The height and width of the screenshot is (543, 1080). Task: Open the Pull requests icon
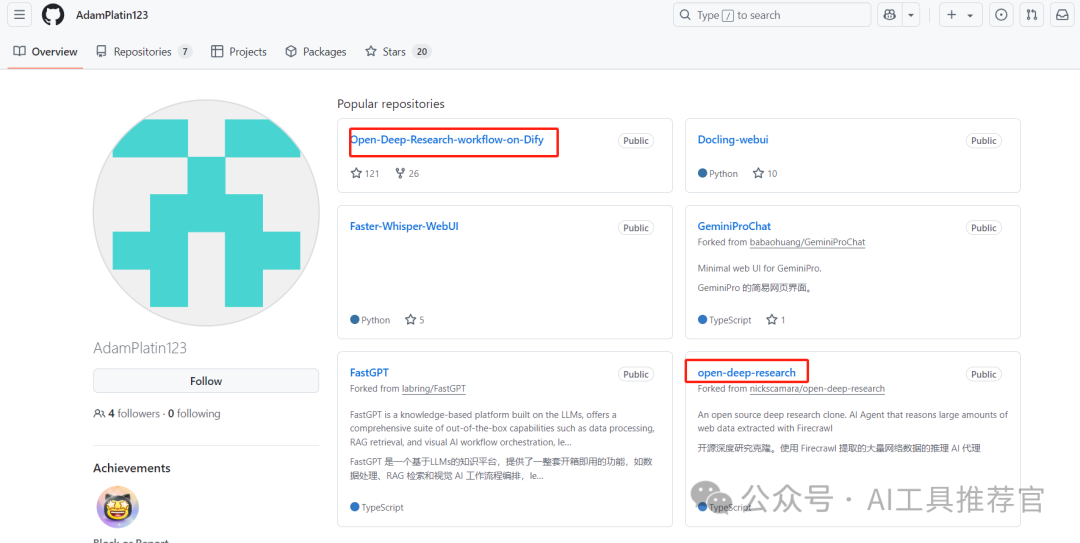(x=1032, y=14)
